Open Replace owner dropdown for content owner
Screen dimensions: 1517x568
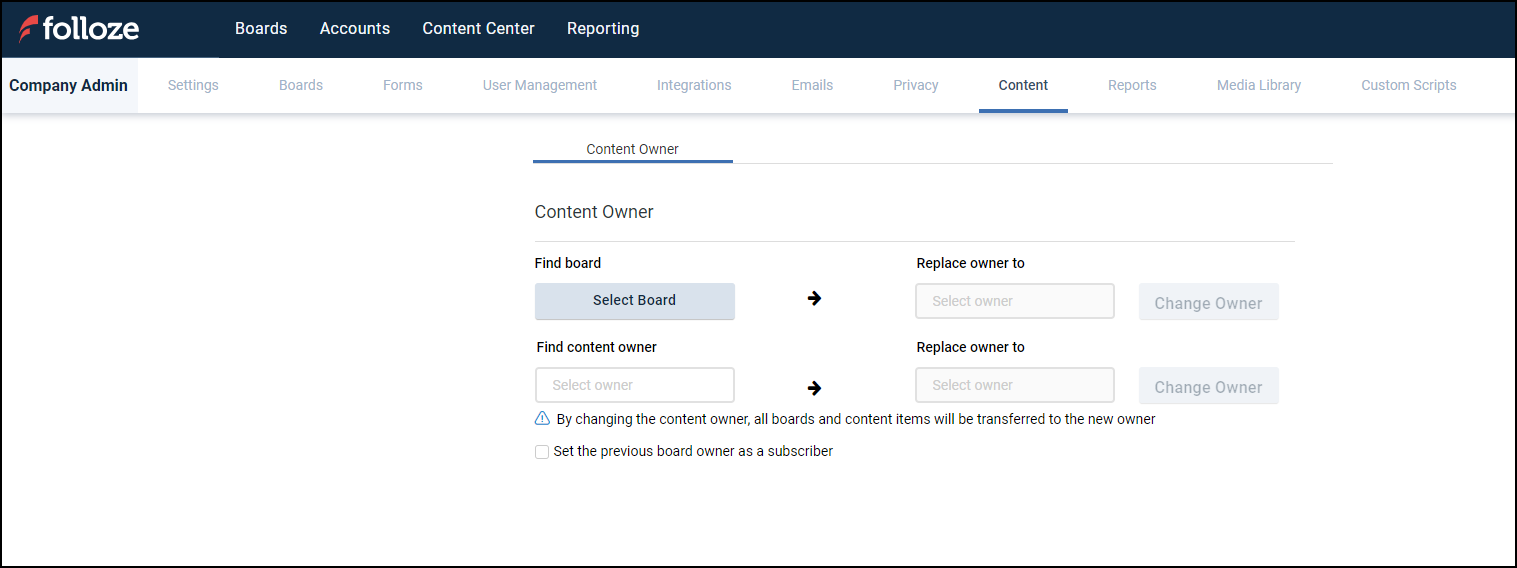tap(1014, 385)
